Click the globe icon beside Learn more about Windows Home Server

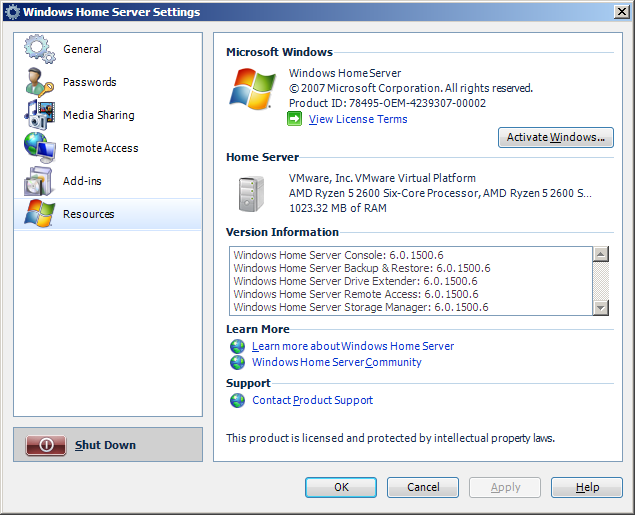(237, 346)
